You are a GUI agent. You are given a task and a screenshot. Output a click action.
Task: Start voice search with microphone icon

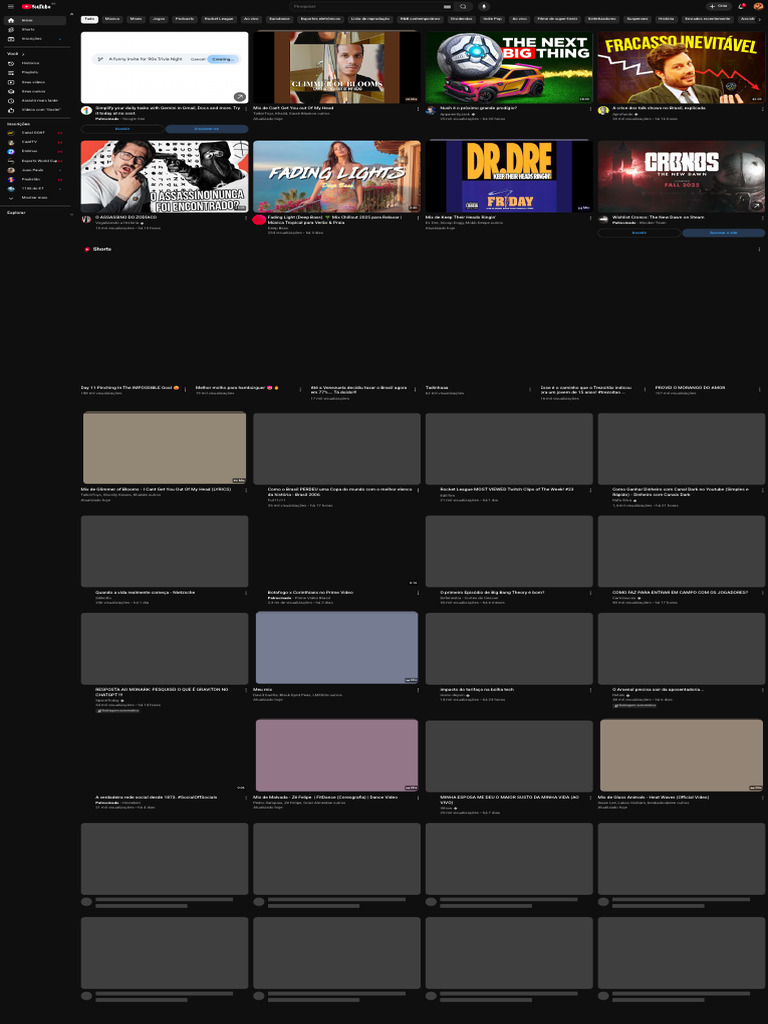[x=484, y=6]
